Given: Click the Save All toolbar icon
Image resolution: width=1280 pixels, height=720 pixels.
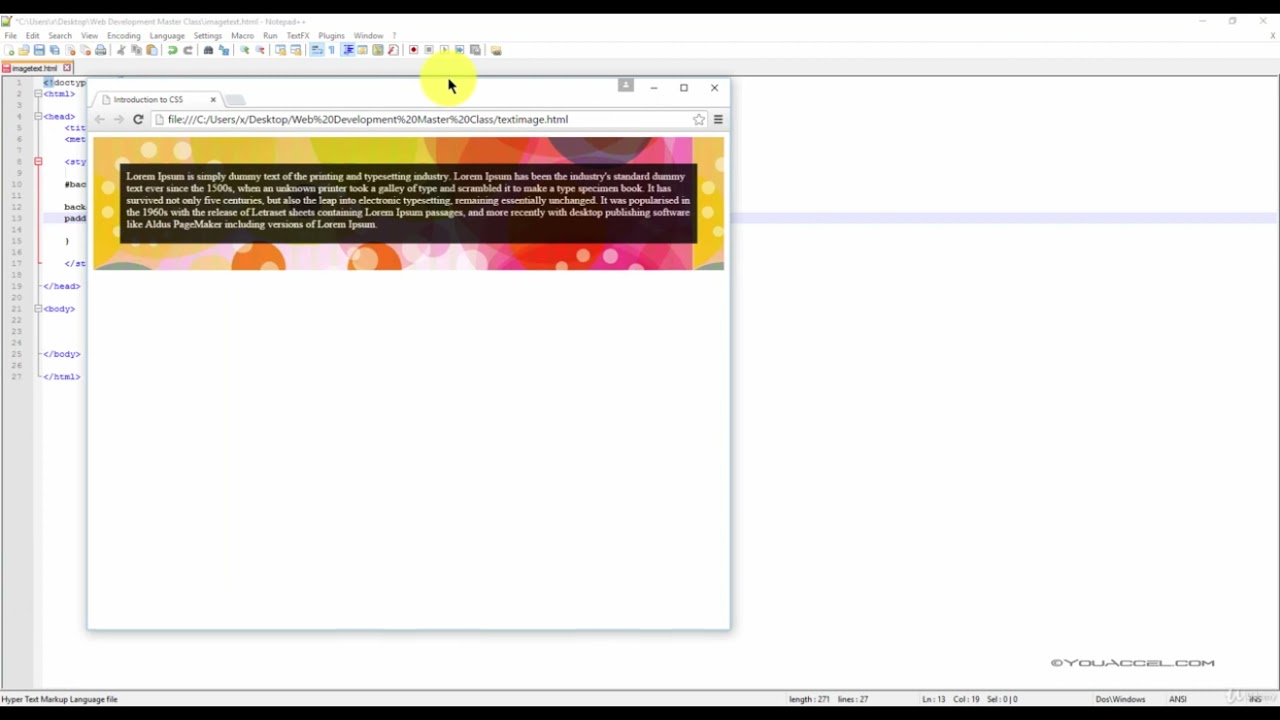Looking at the screenshot, I should point(54,50).
